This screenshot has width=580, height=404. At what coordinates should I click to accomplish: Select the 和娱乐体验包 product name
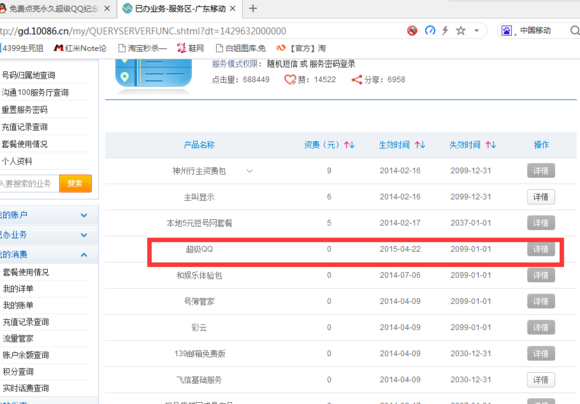[199, 275]
